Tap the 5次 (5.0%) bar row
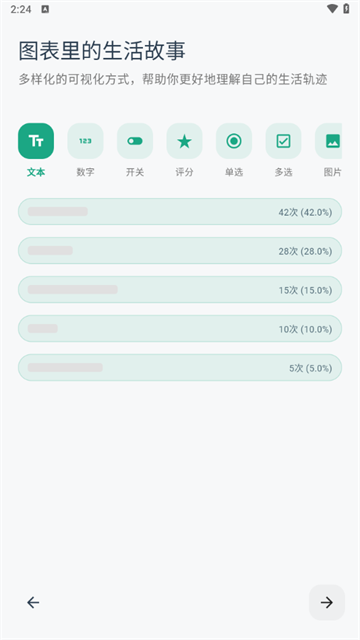This screenshot has width=360, height=640. point(180,367)
